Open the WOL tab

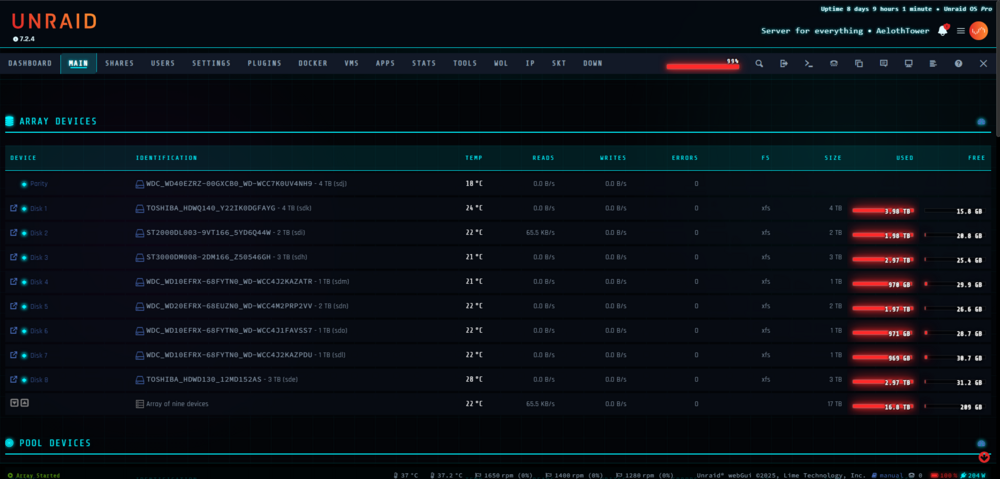pos(501,64)
